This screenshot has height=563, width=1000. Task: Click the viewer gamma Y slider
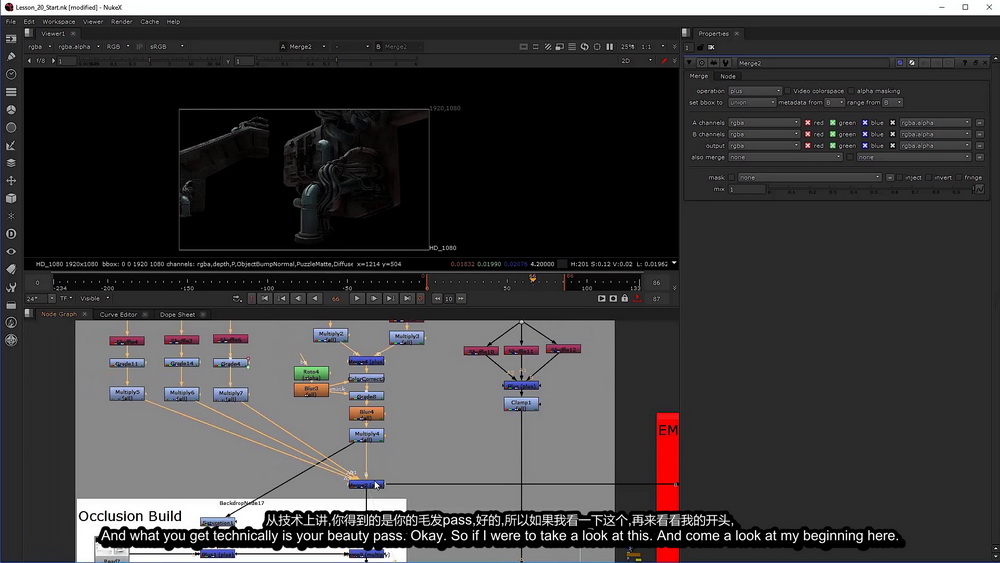pos(336,61)
